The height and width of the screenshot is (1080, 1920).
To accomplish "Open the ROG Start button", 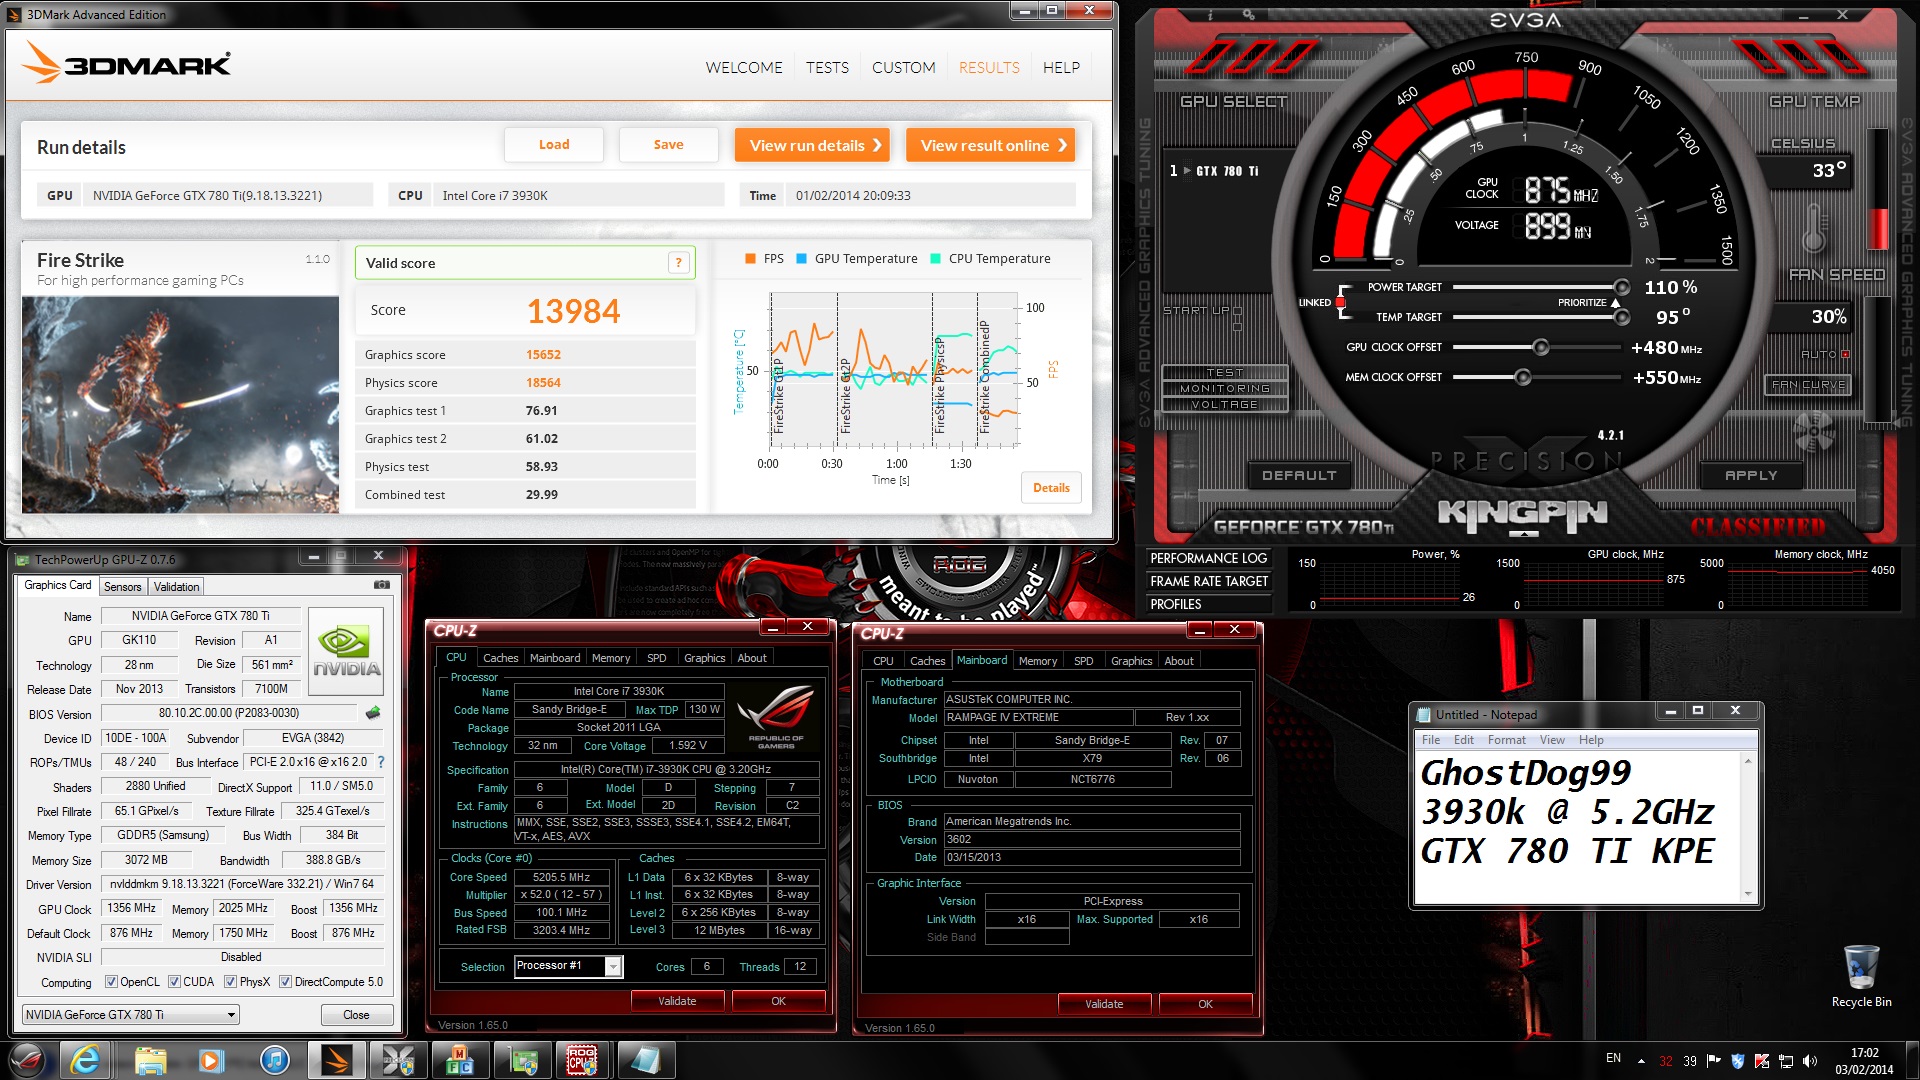I will click(x=27, y=1060).
